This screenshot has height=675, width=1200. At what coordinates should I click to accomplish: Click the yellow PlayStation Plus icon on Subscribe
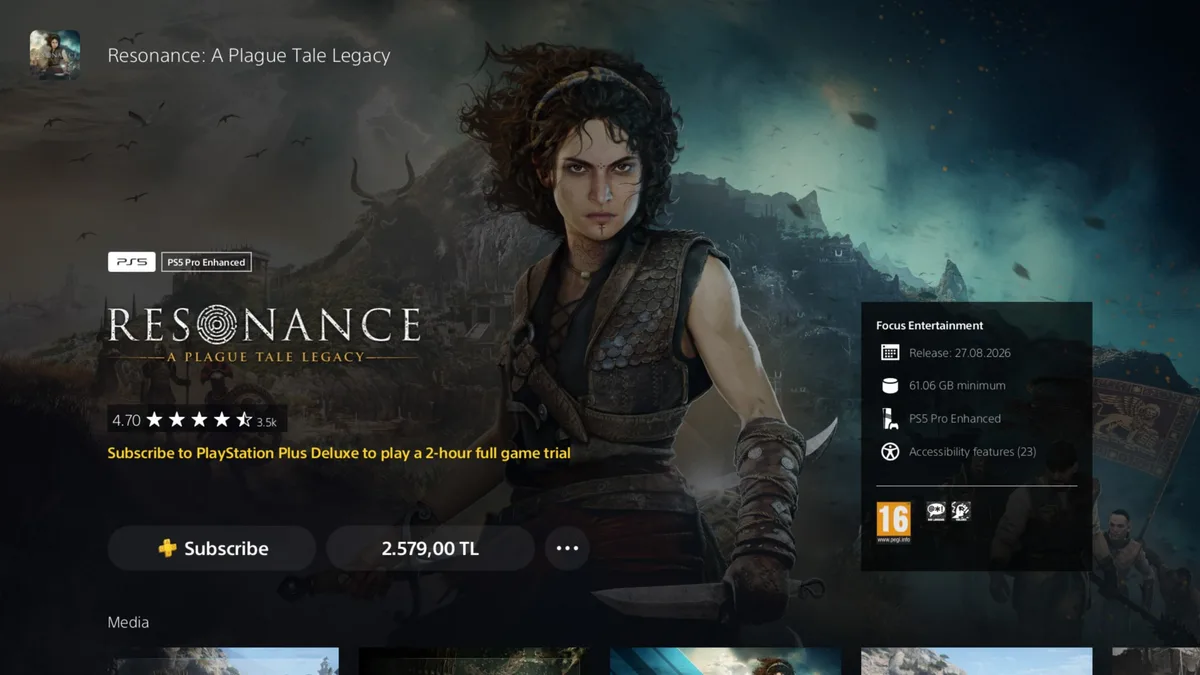167,548
